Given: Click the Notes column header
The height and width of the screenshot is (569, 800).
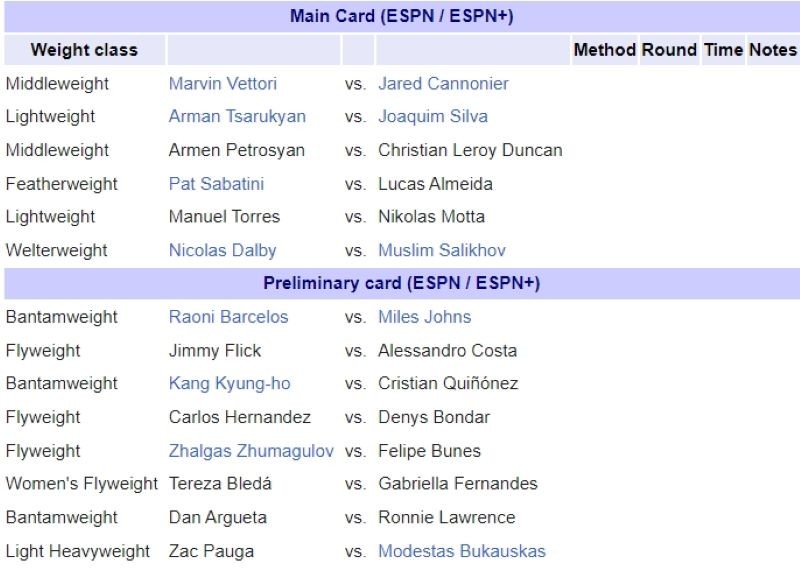Looking at the screenshot, I should click(x=772, y=50).
